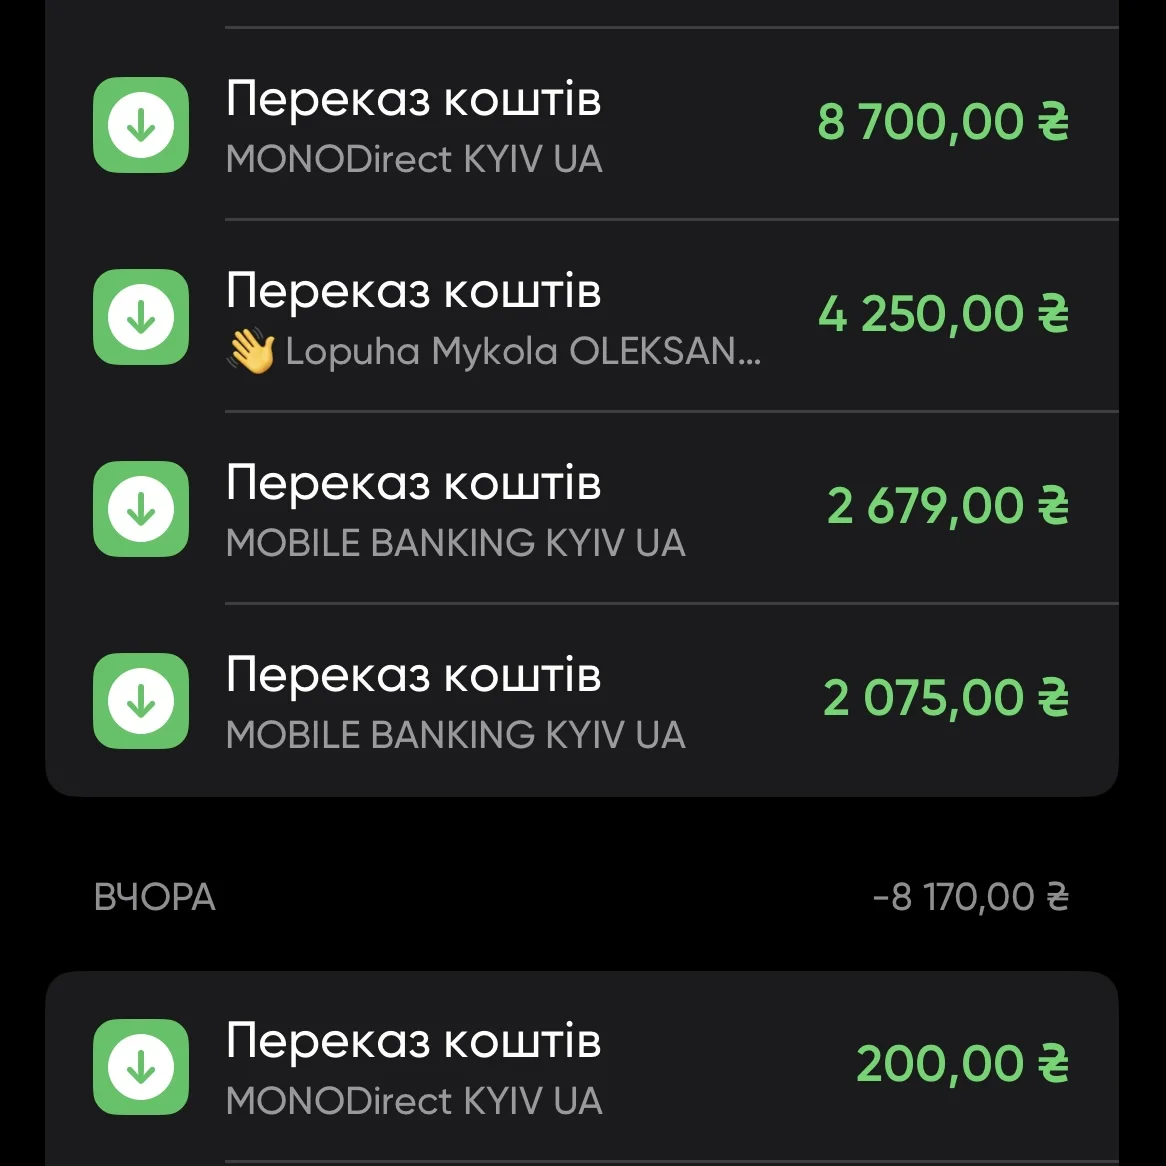Image resolution: width=1166 pixels, height=1166 pixels.
Task: Open MOBILE BANKING KYIV UA label of the 2 075,00 ₴ transfer
Action: coord(456,735)
